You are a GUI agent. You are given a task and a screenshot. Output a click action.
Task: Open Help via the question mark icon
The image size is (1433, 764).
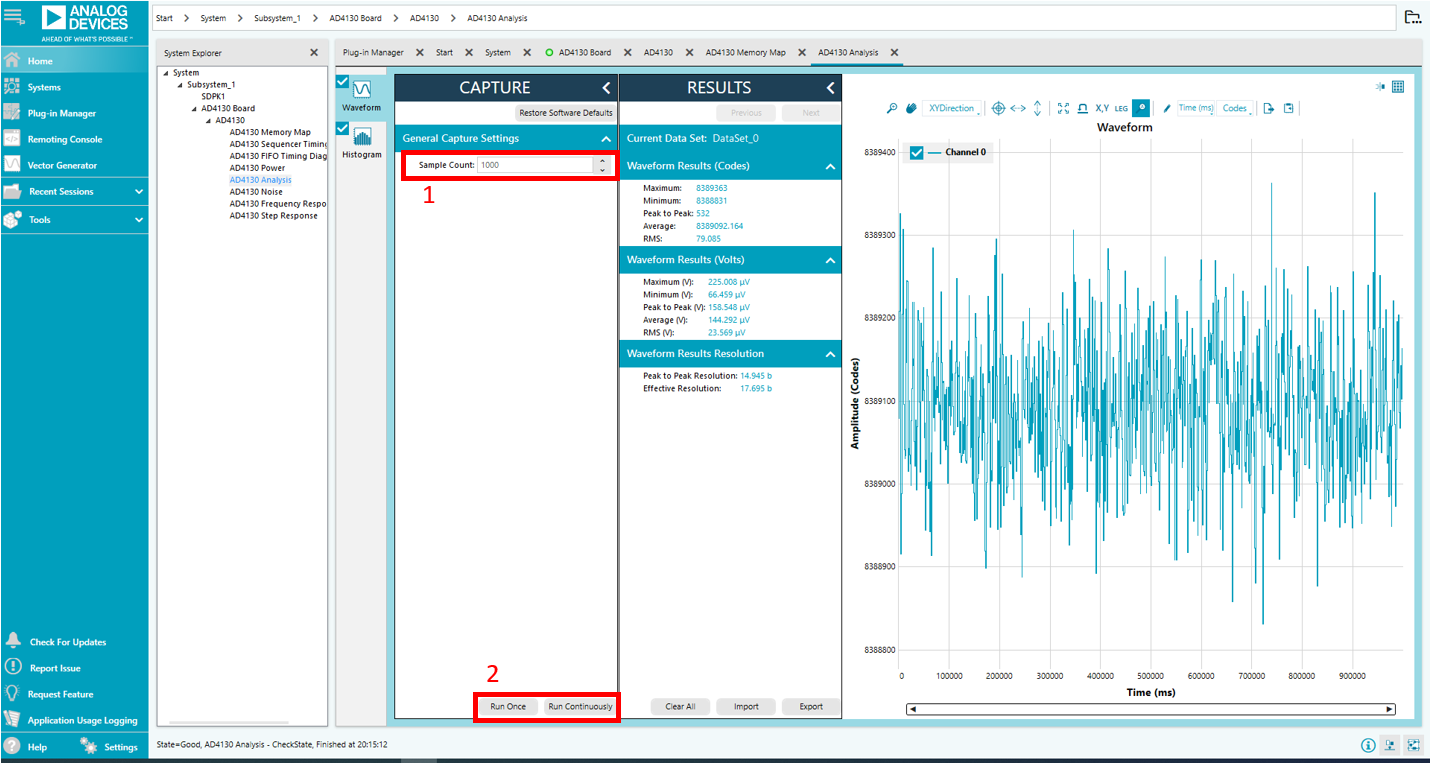[13, 746]
